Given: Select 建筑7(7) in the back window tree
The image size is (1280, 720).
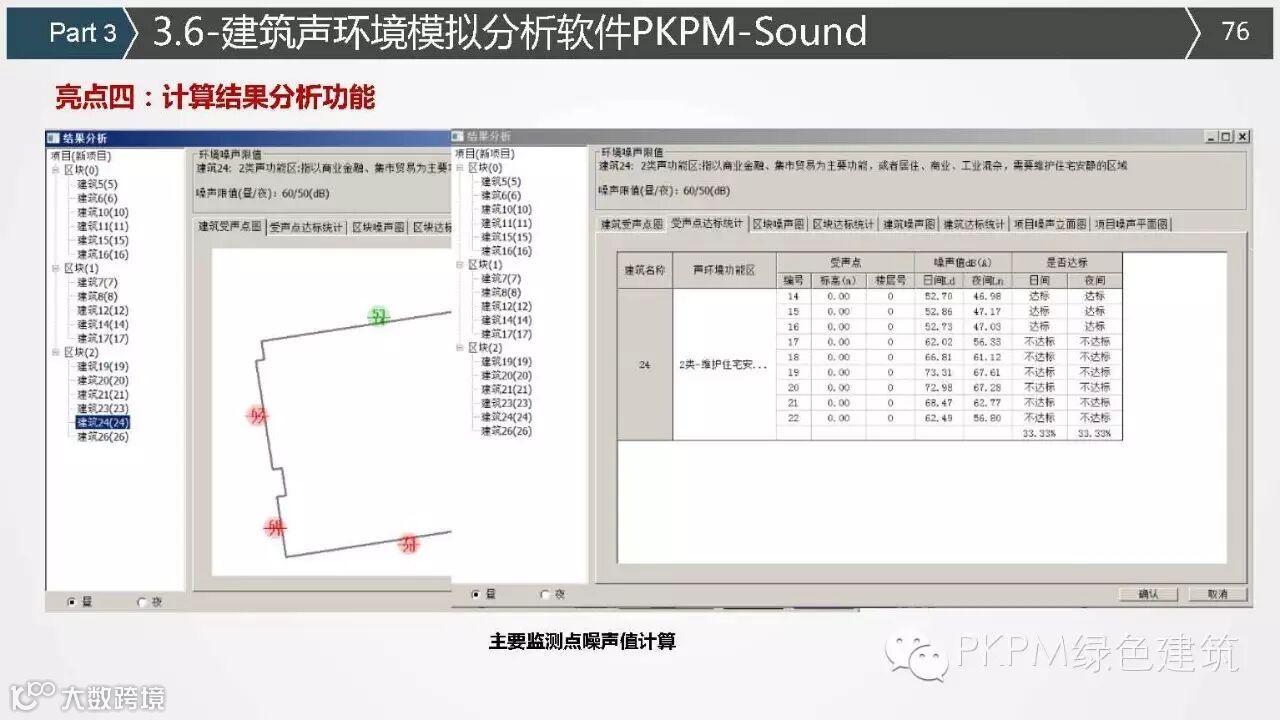Looking at the screenshot, I should (97, 283).
